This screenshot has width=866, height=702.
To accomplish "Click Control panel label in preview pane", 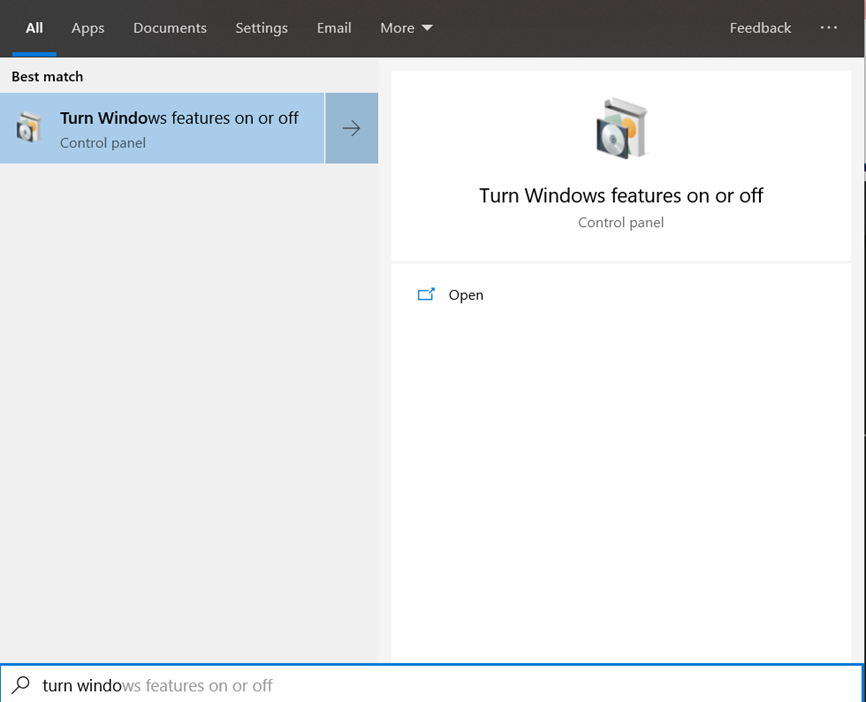I will 621,223.
